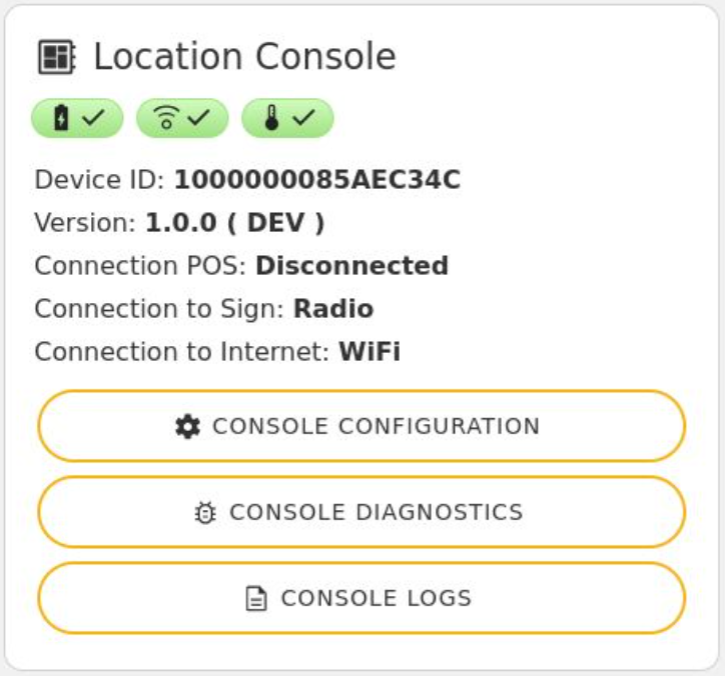
Task: Click the document icon in Console Logs
Action: coord(257,599)
